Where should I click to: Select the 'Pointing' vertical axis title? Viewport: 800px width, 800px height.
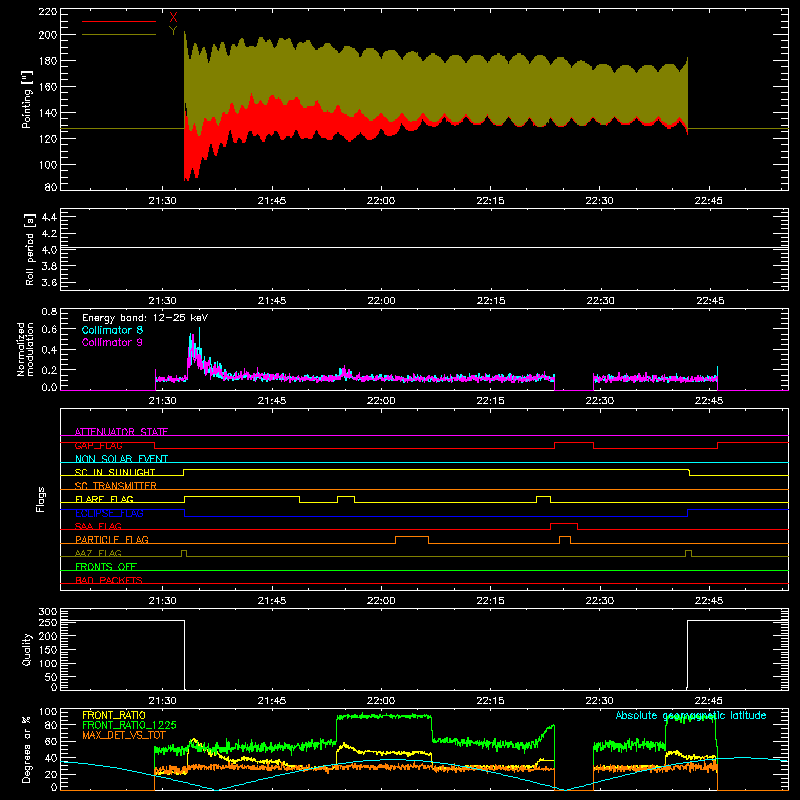[x=27, y=100]
